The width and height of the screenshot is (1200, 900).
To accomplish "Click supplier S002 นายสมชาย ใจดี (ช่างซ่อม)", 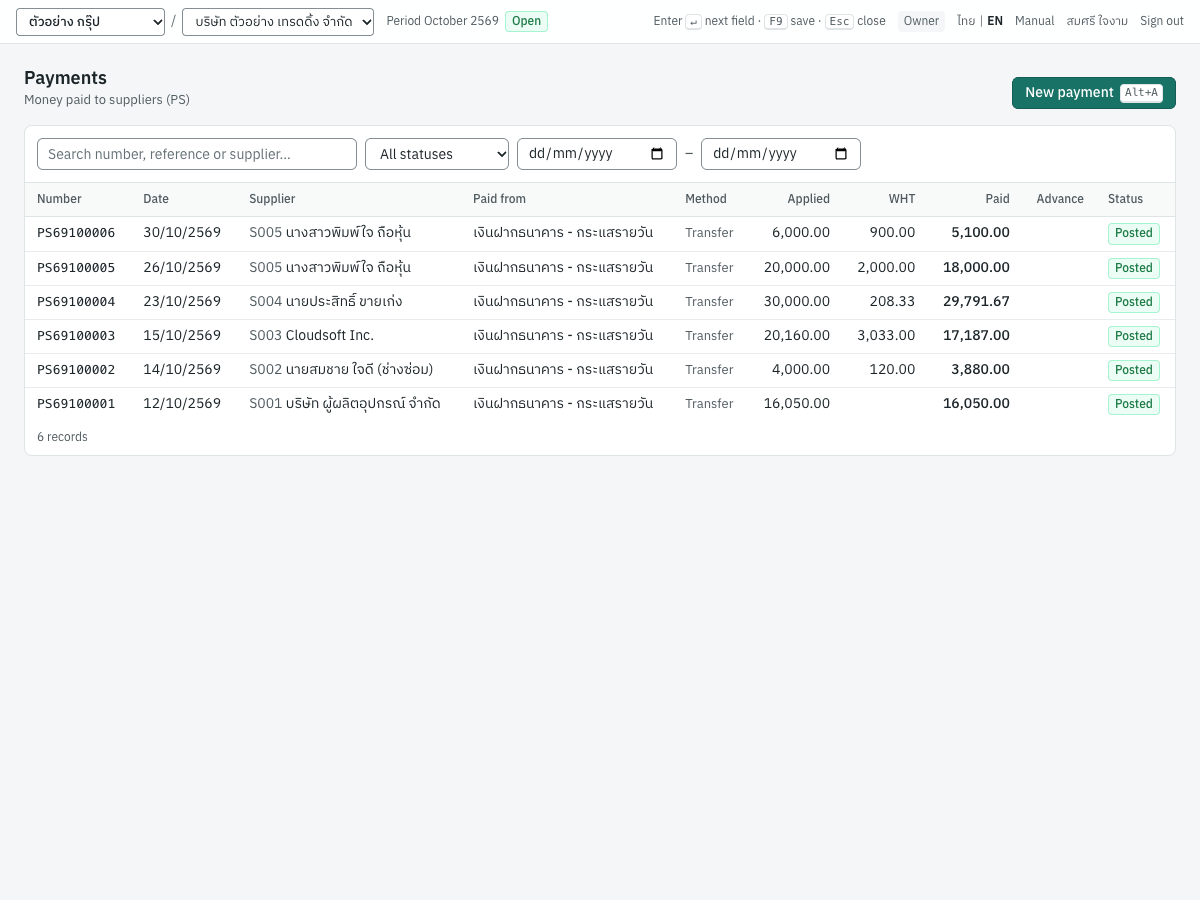I will pos(341,369).
